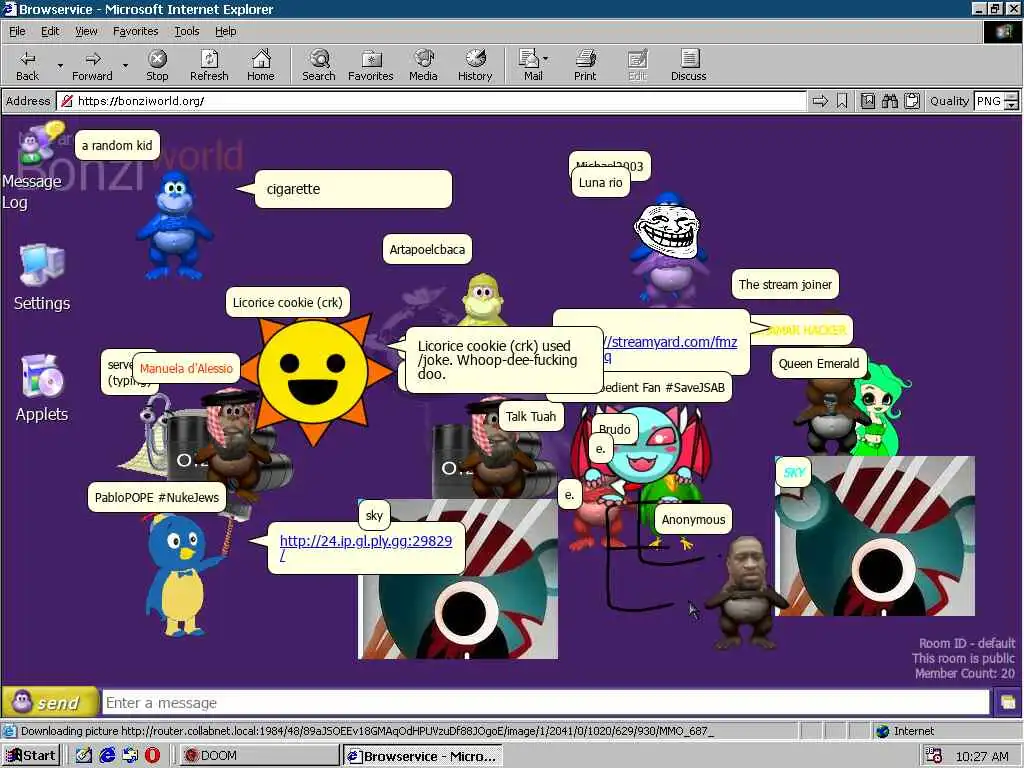Open the History toolbar button
1024x768 pixels.
click(x=475, y=65)
